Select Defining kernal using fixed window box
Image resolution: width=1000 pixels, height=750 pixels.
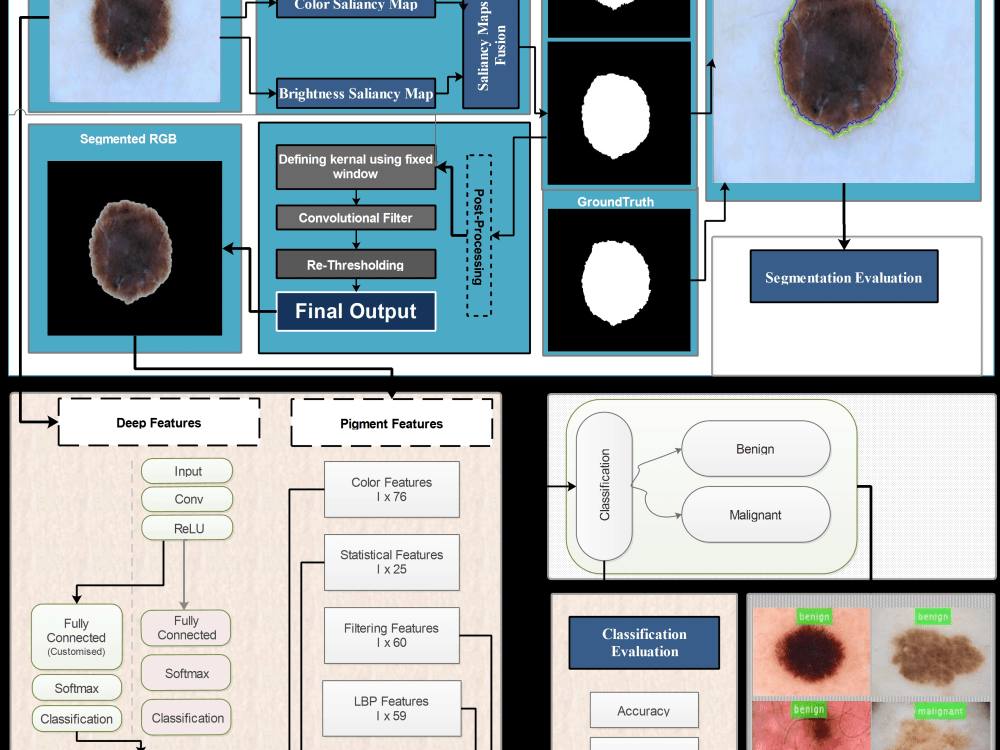(x=356, y=166)
